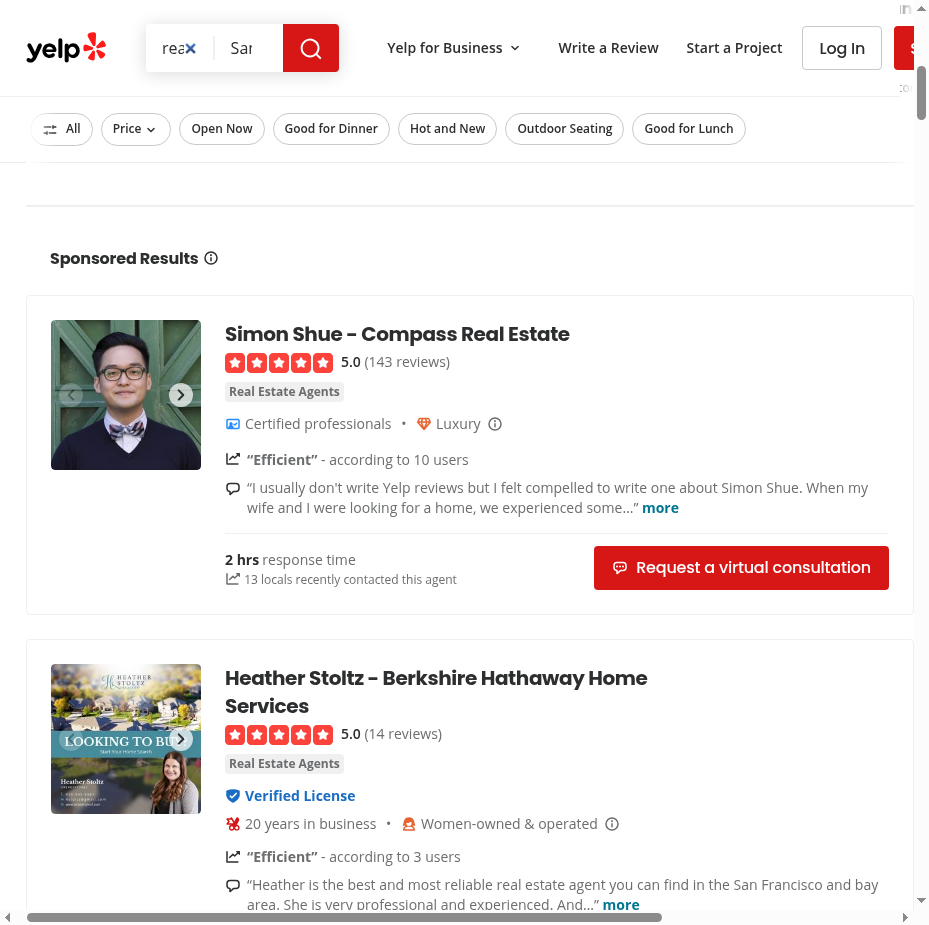Viewport: 929px width, 925px height.
Task: Click "2 hrs response time" text
Action: (x=290, y=560)
